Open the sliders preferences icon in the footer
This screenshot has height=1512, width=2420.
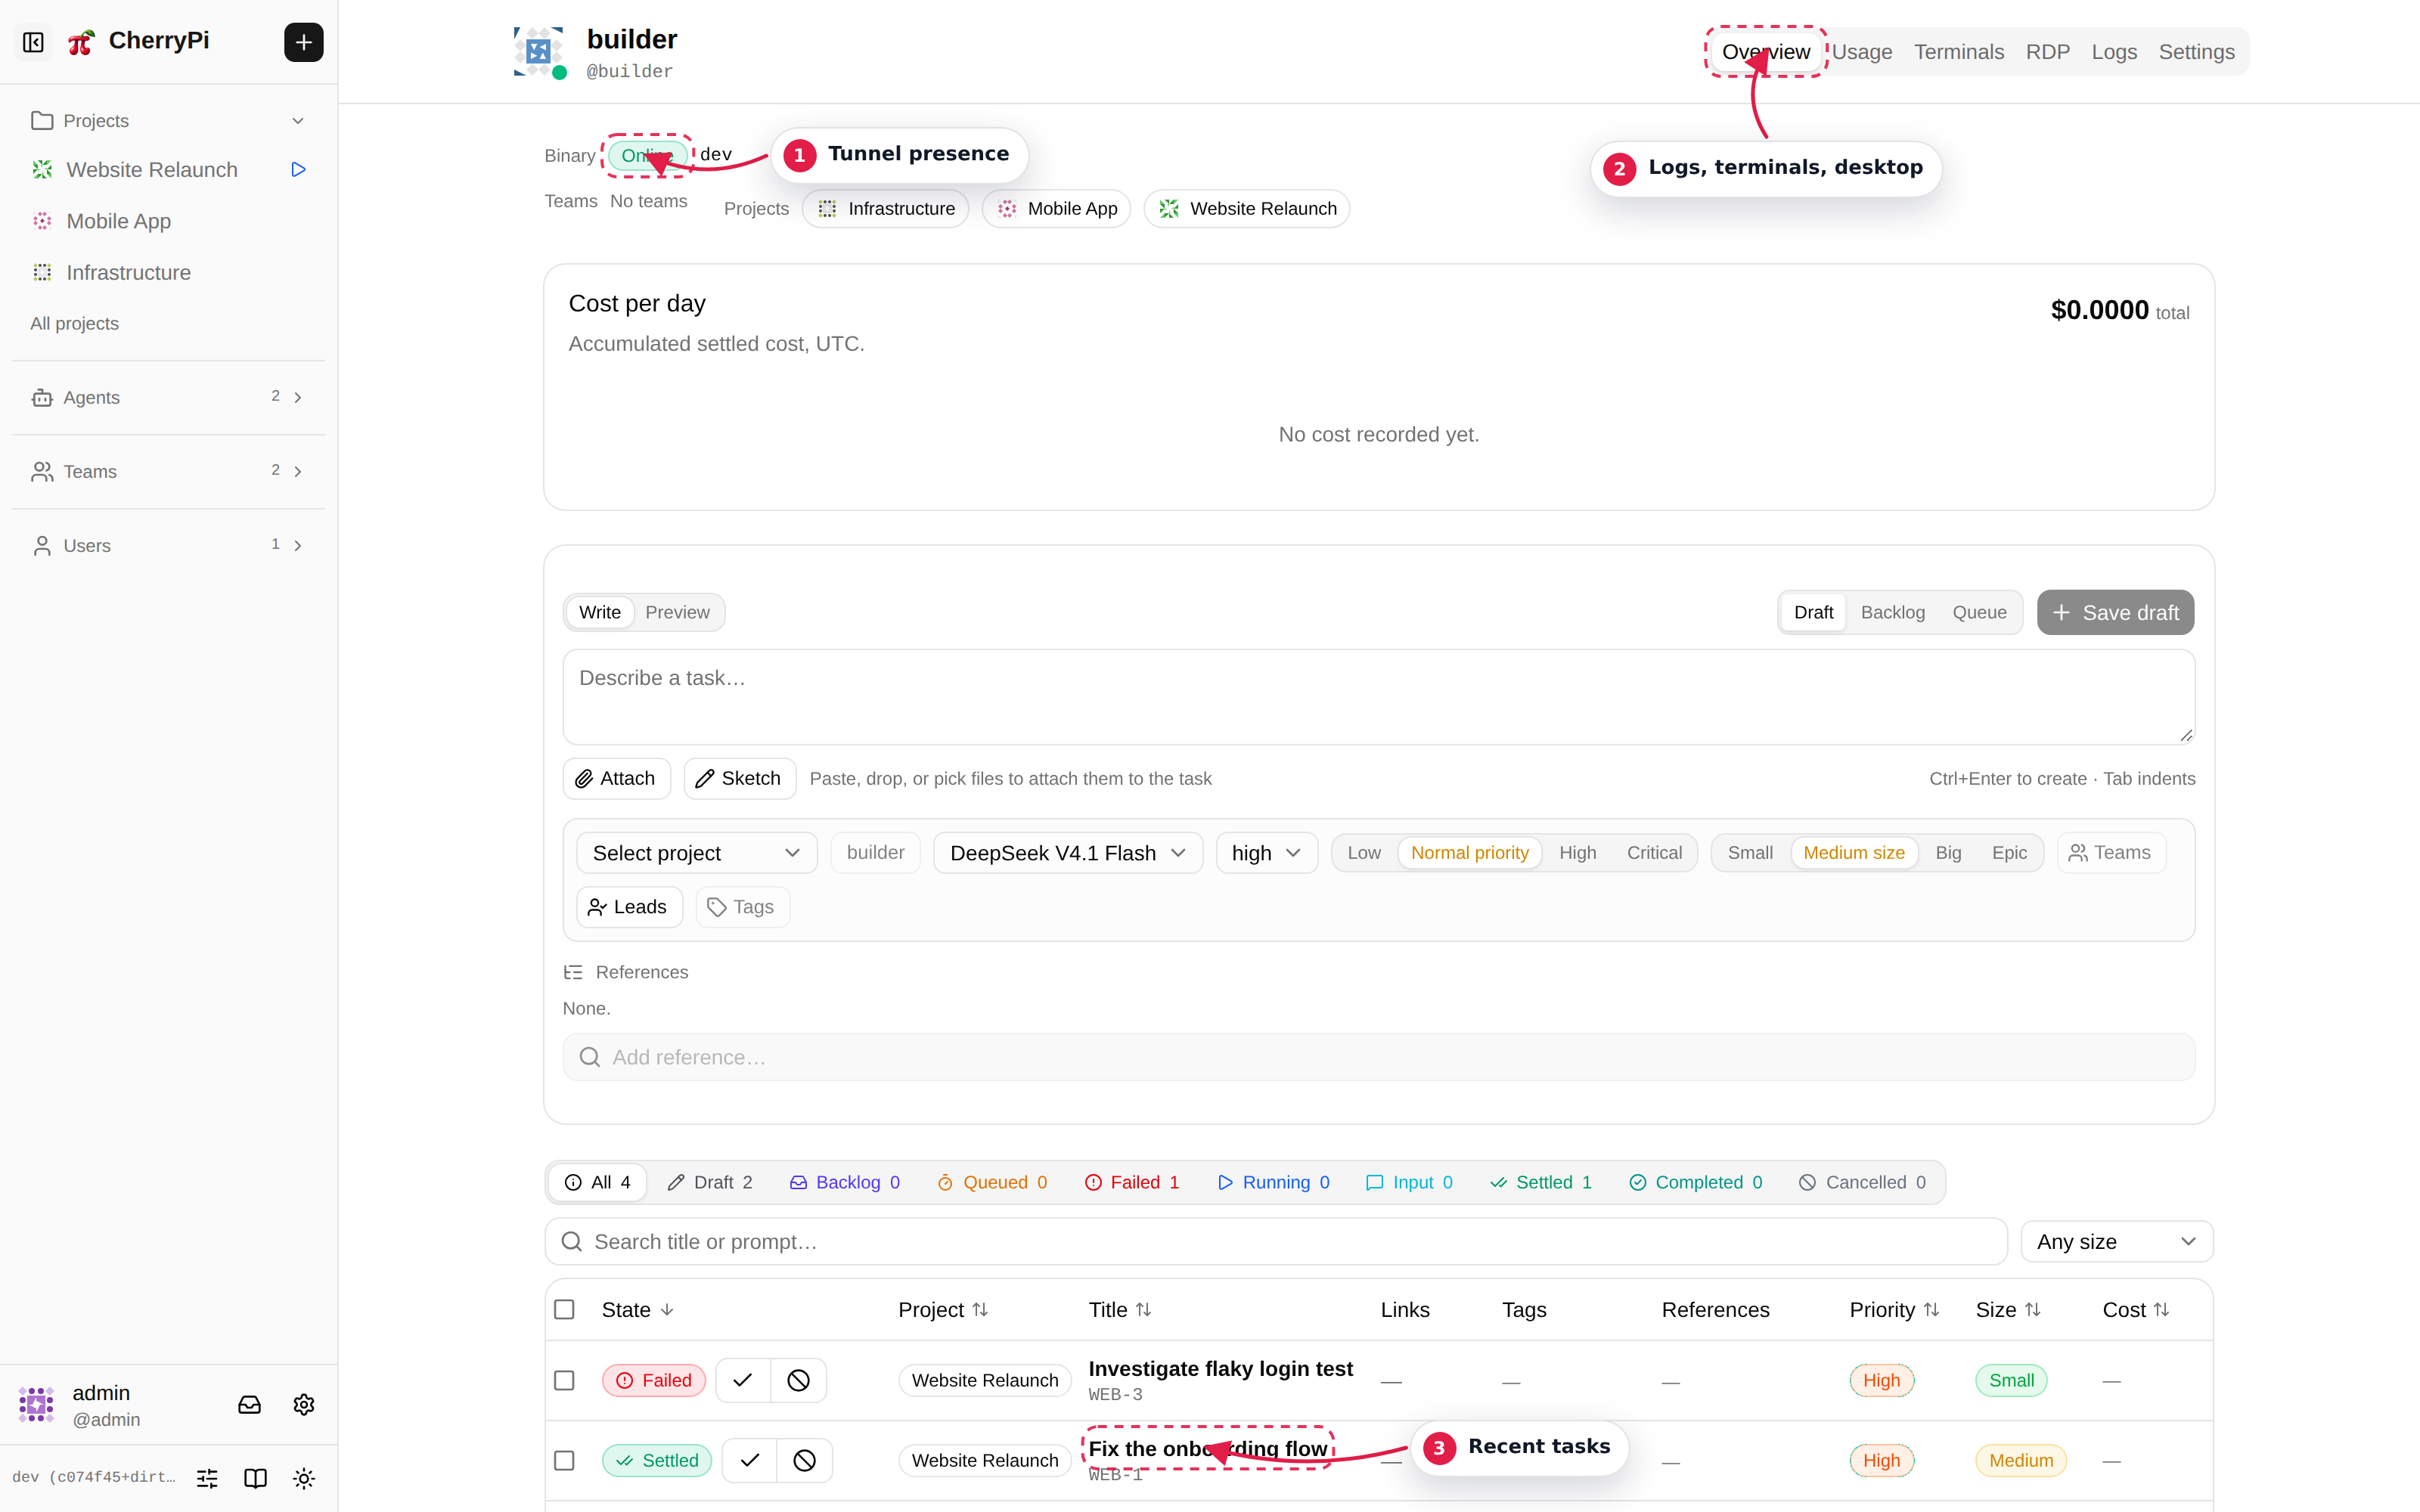[x=207, y=1478]
